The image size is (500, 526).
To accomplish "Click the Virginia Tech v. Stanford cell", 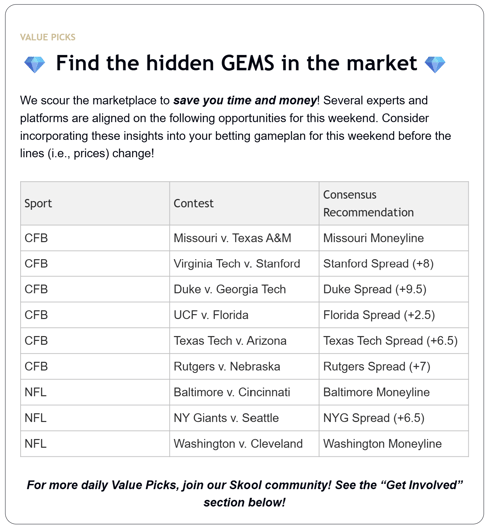I will pyautogui.click(x=244, y=264).
